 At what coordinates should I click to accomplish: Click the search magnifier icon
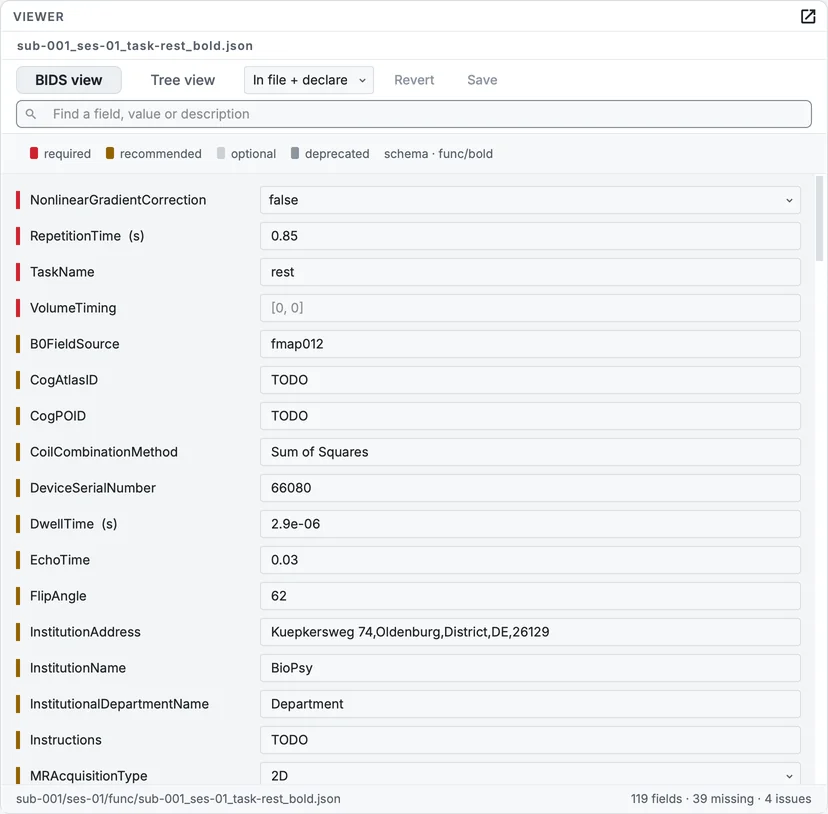pyautogui.click(x=31, y=114)
